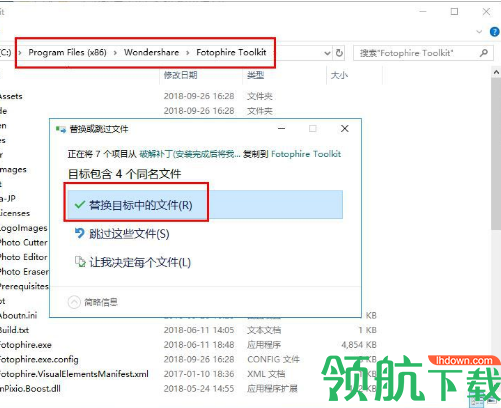The height and width of the screenshot is (408, 501).
Task: Click the 应用程序扩展 type cell
Action: [272, 389]
